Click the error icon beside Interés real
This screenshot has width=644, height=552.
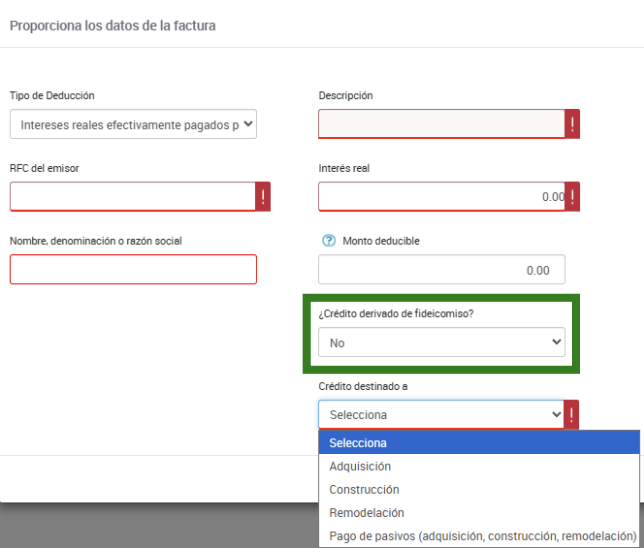tap(572, 197)
